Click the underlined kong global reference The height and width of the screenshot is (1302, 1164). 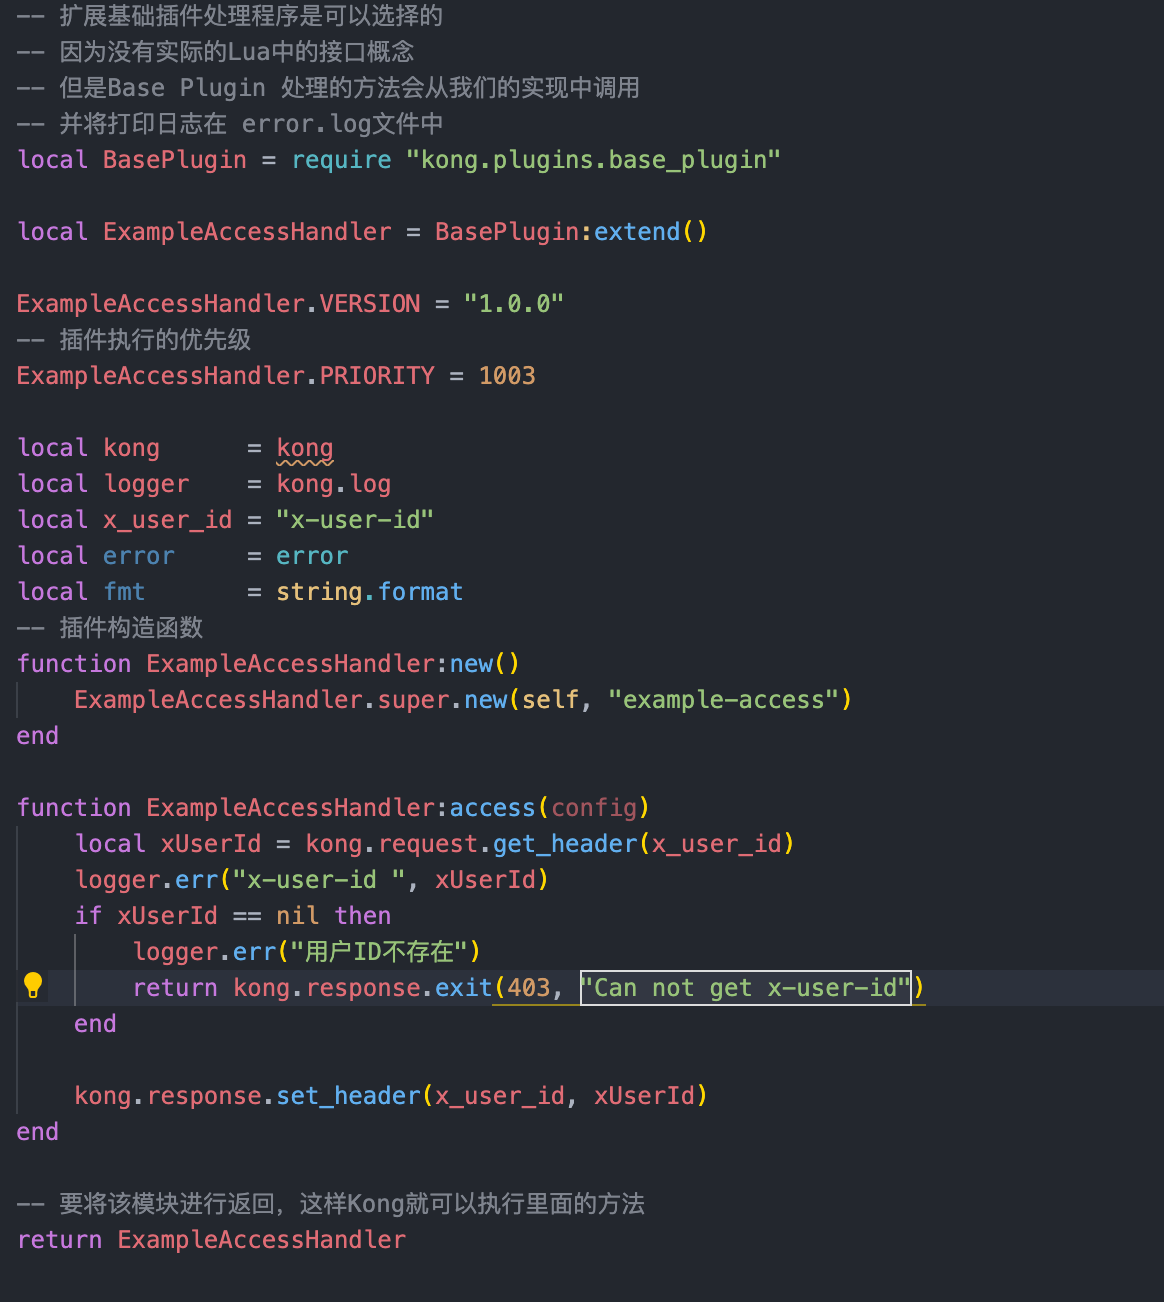(305, 448)
